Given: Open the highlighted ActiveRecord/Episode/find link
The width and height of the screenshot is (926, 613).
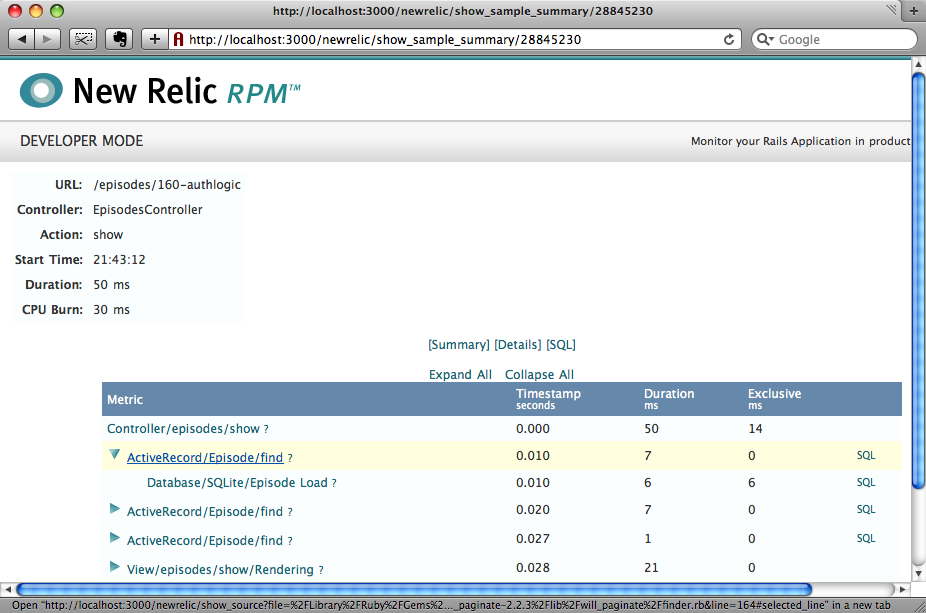Looking at the screenshot, I should coord(205,458).
